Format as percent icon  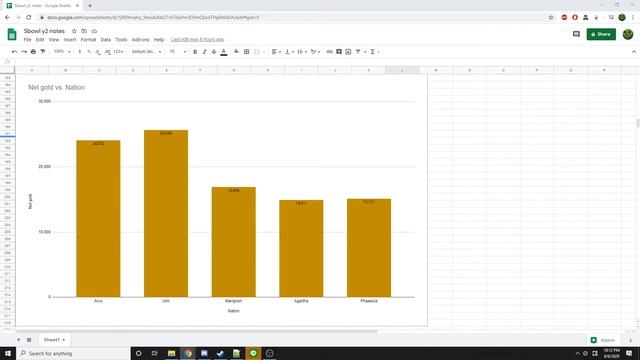pos(89,52)
